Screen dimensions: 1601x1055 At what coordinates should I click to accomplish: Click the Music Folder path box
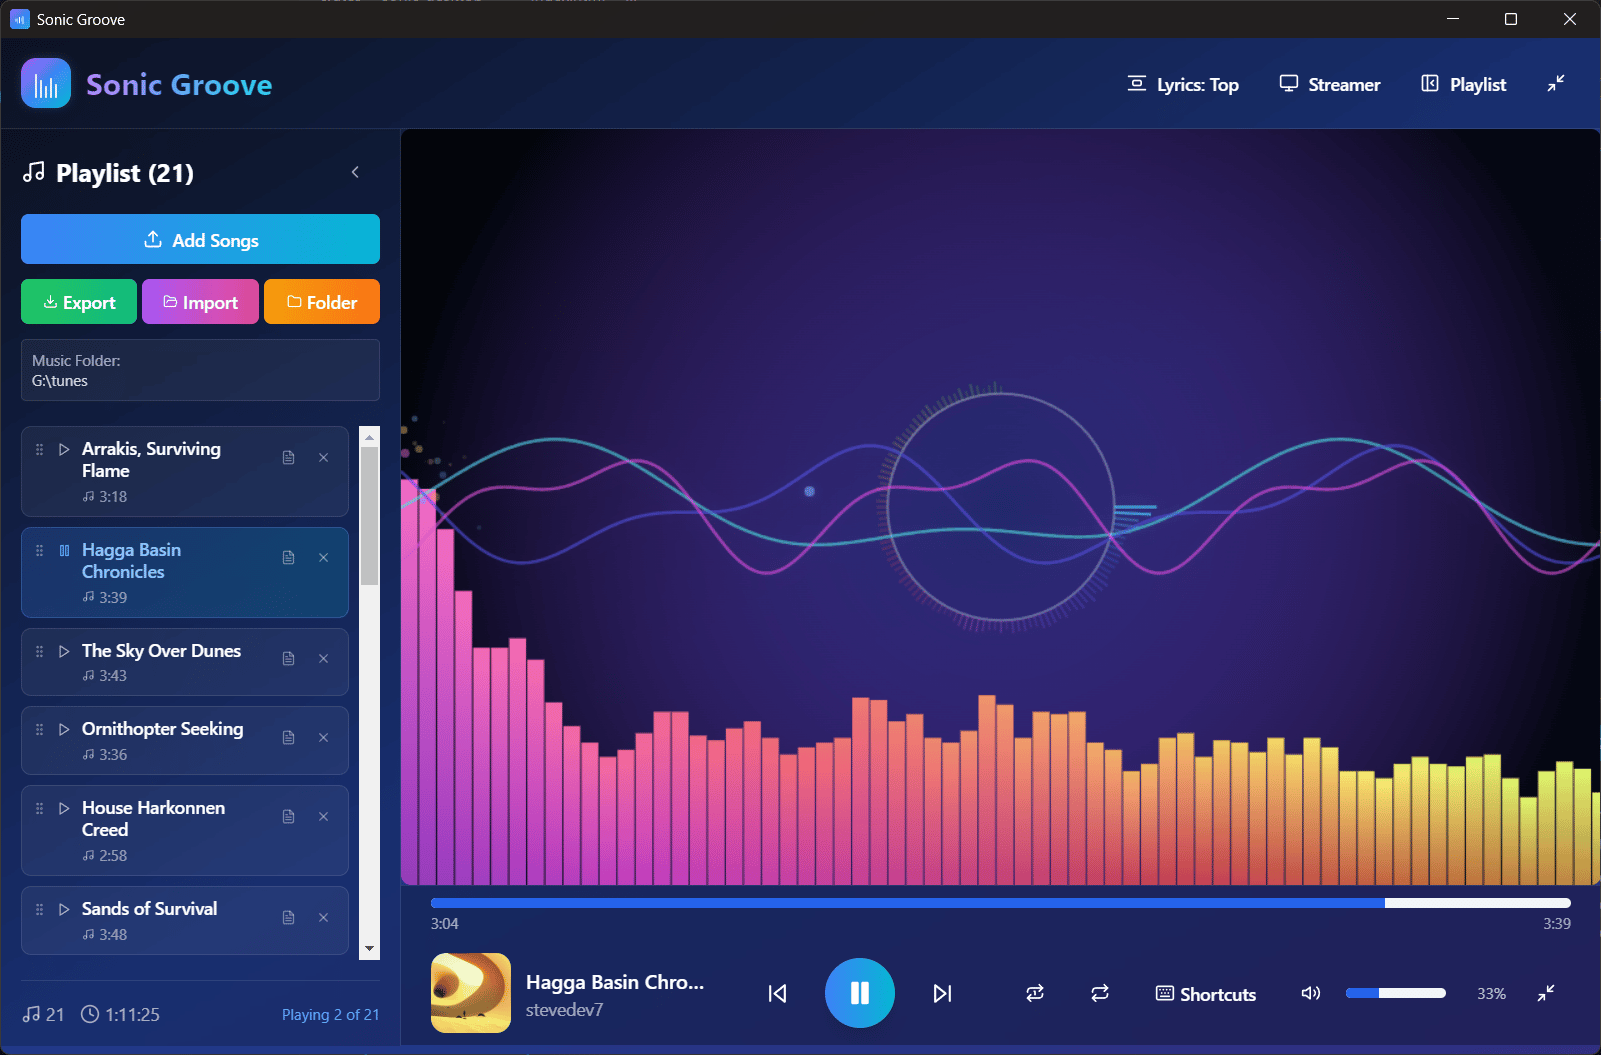click(x=200, y=370)
